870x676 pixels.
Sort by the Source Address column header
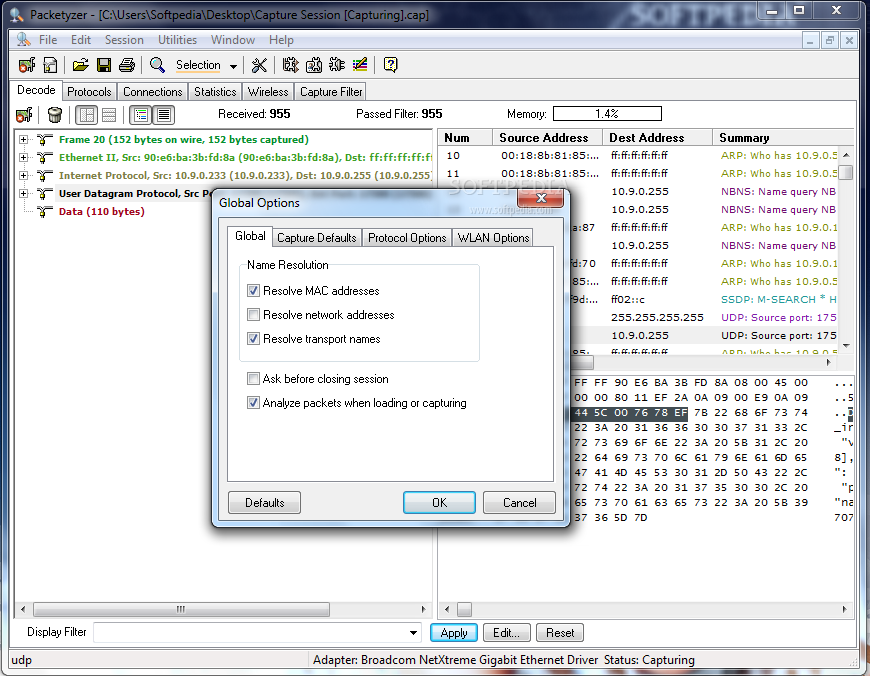547,138
